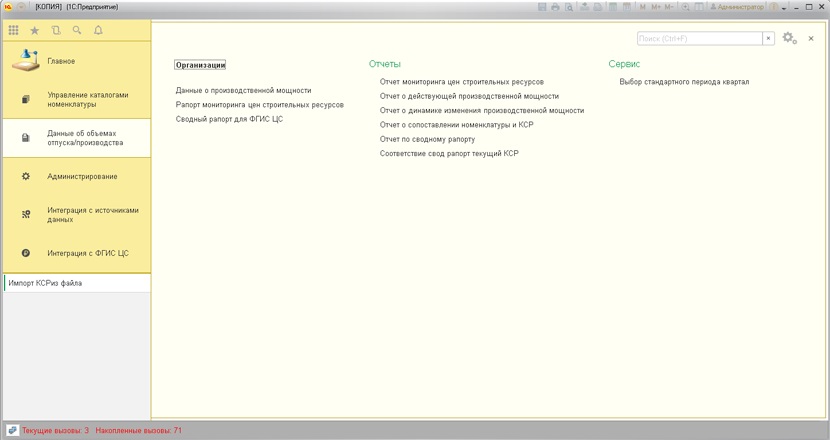
Task: Click the Zoom magnifier icon in title bar
Action: click(x=685, y=7)
